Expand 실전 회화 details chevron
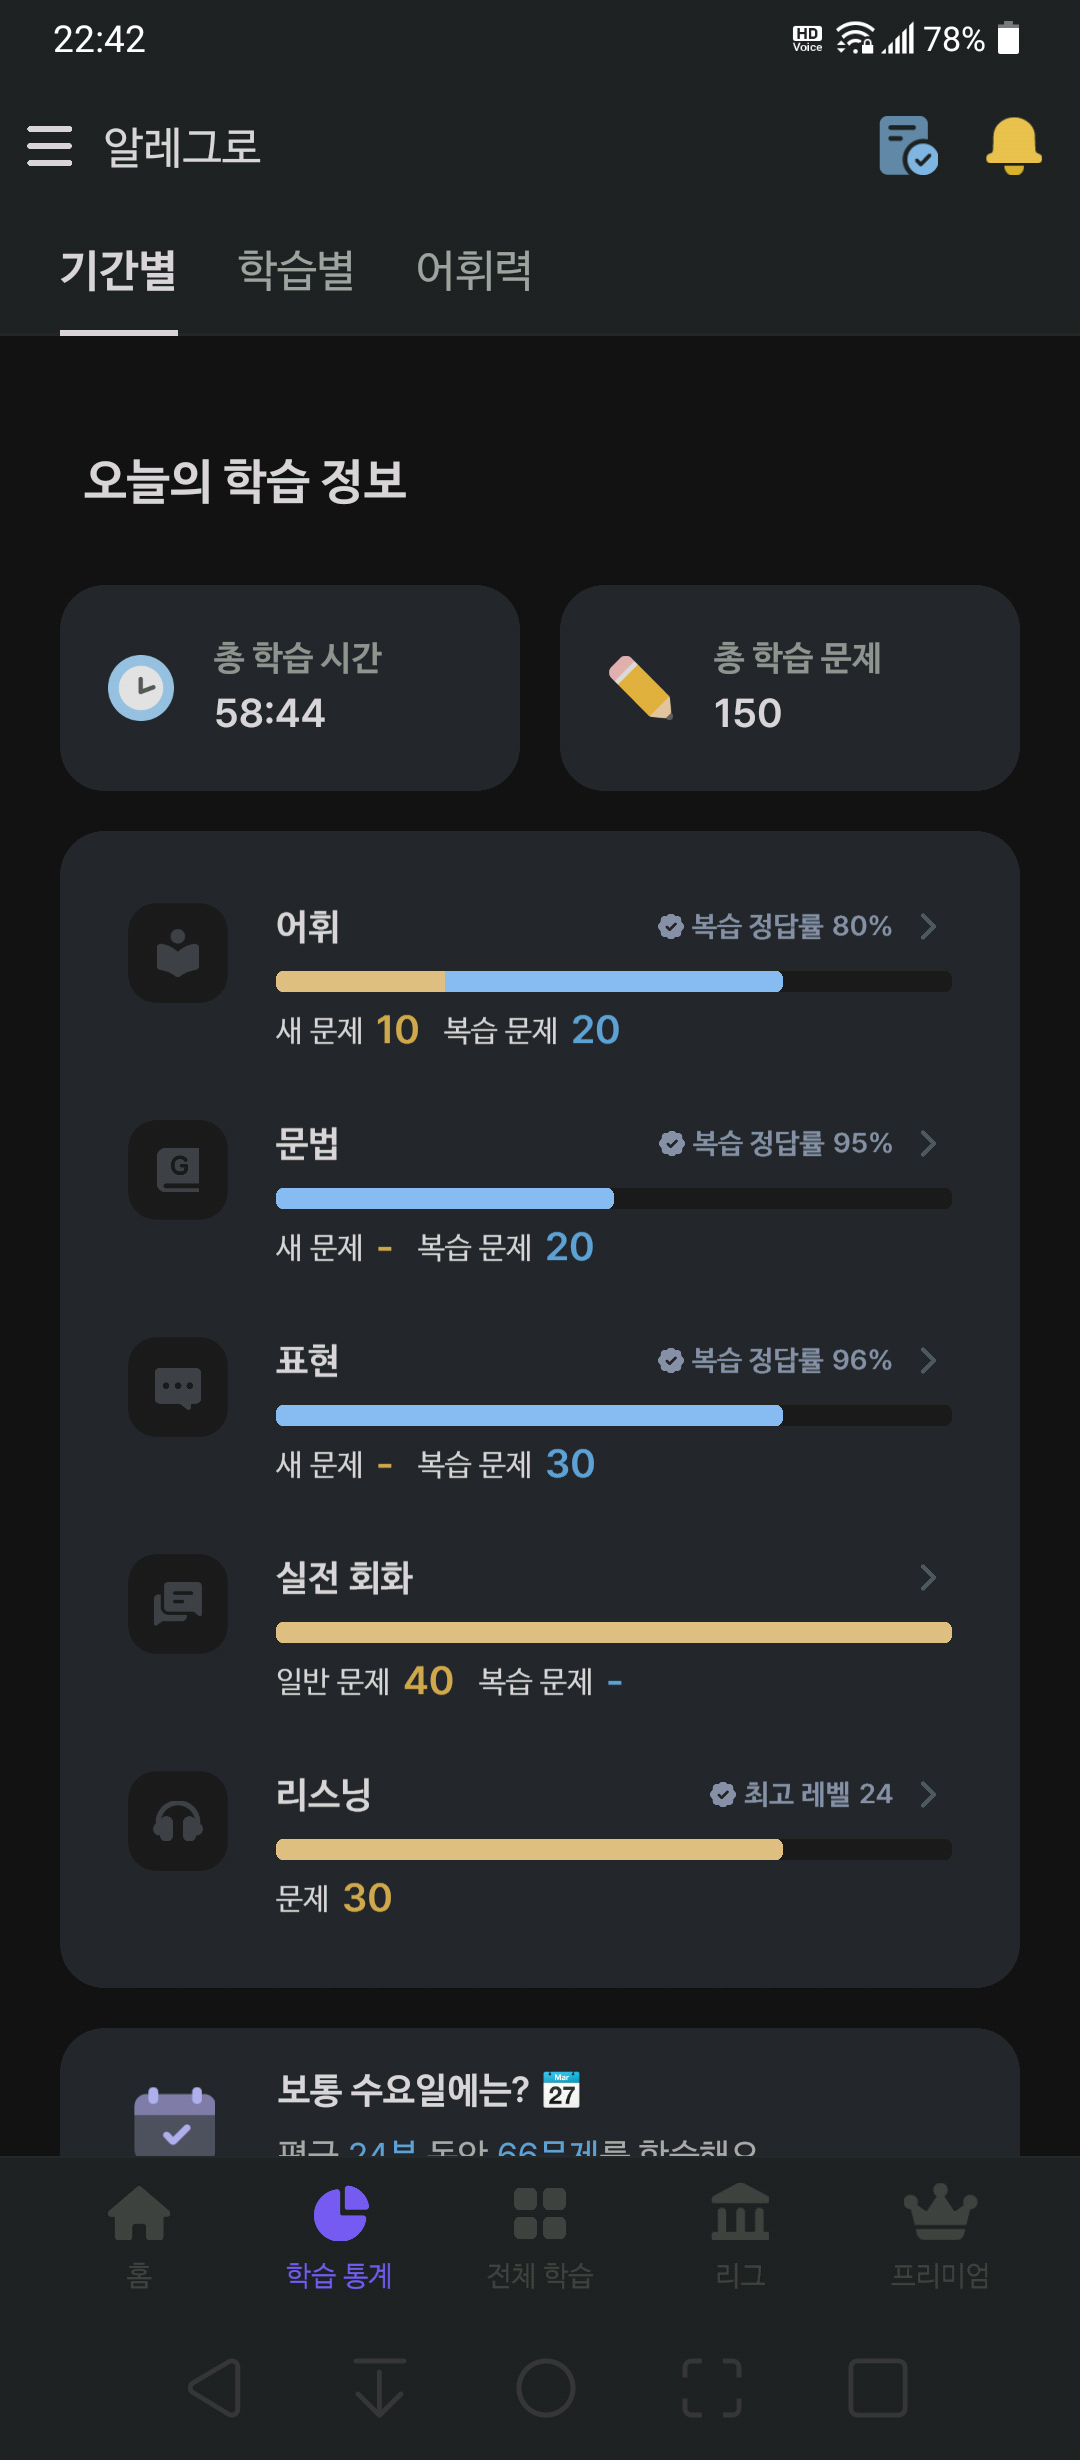 point(928,1577)
